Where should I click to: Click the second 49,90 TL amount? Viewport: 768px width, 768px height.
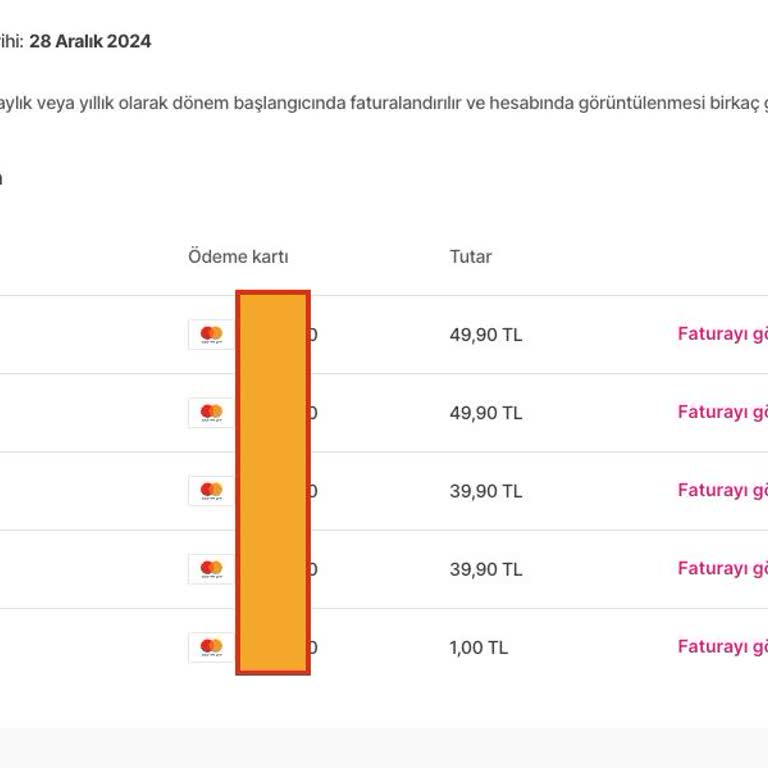(x=485, y=413)
